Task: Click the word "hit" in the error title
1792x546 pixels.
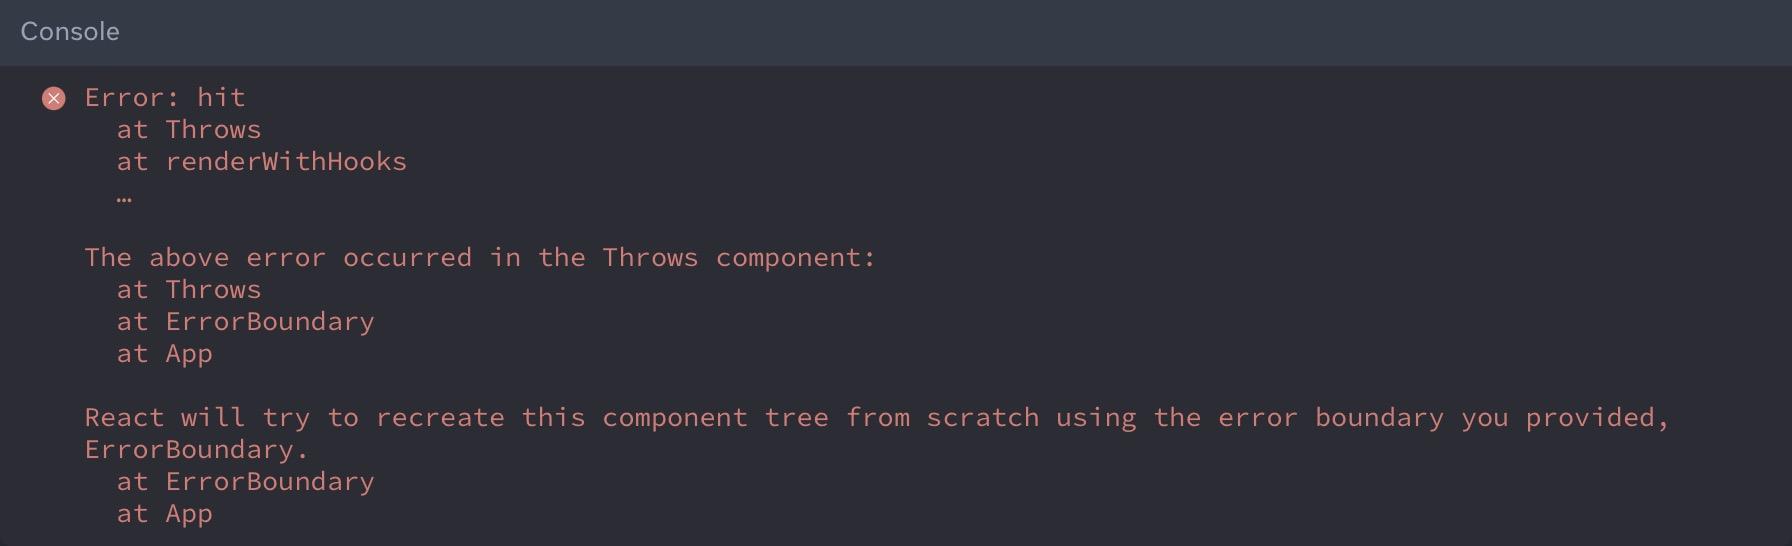Action: [221, 98]
